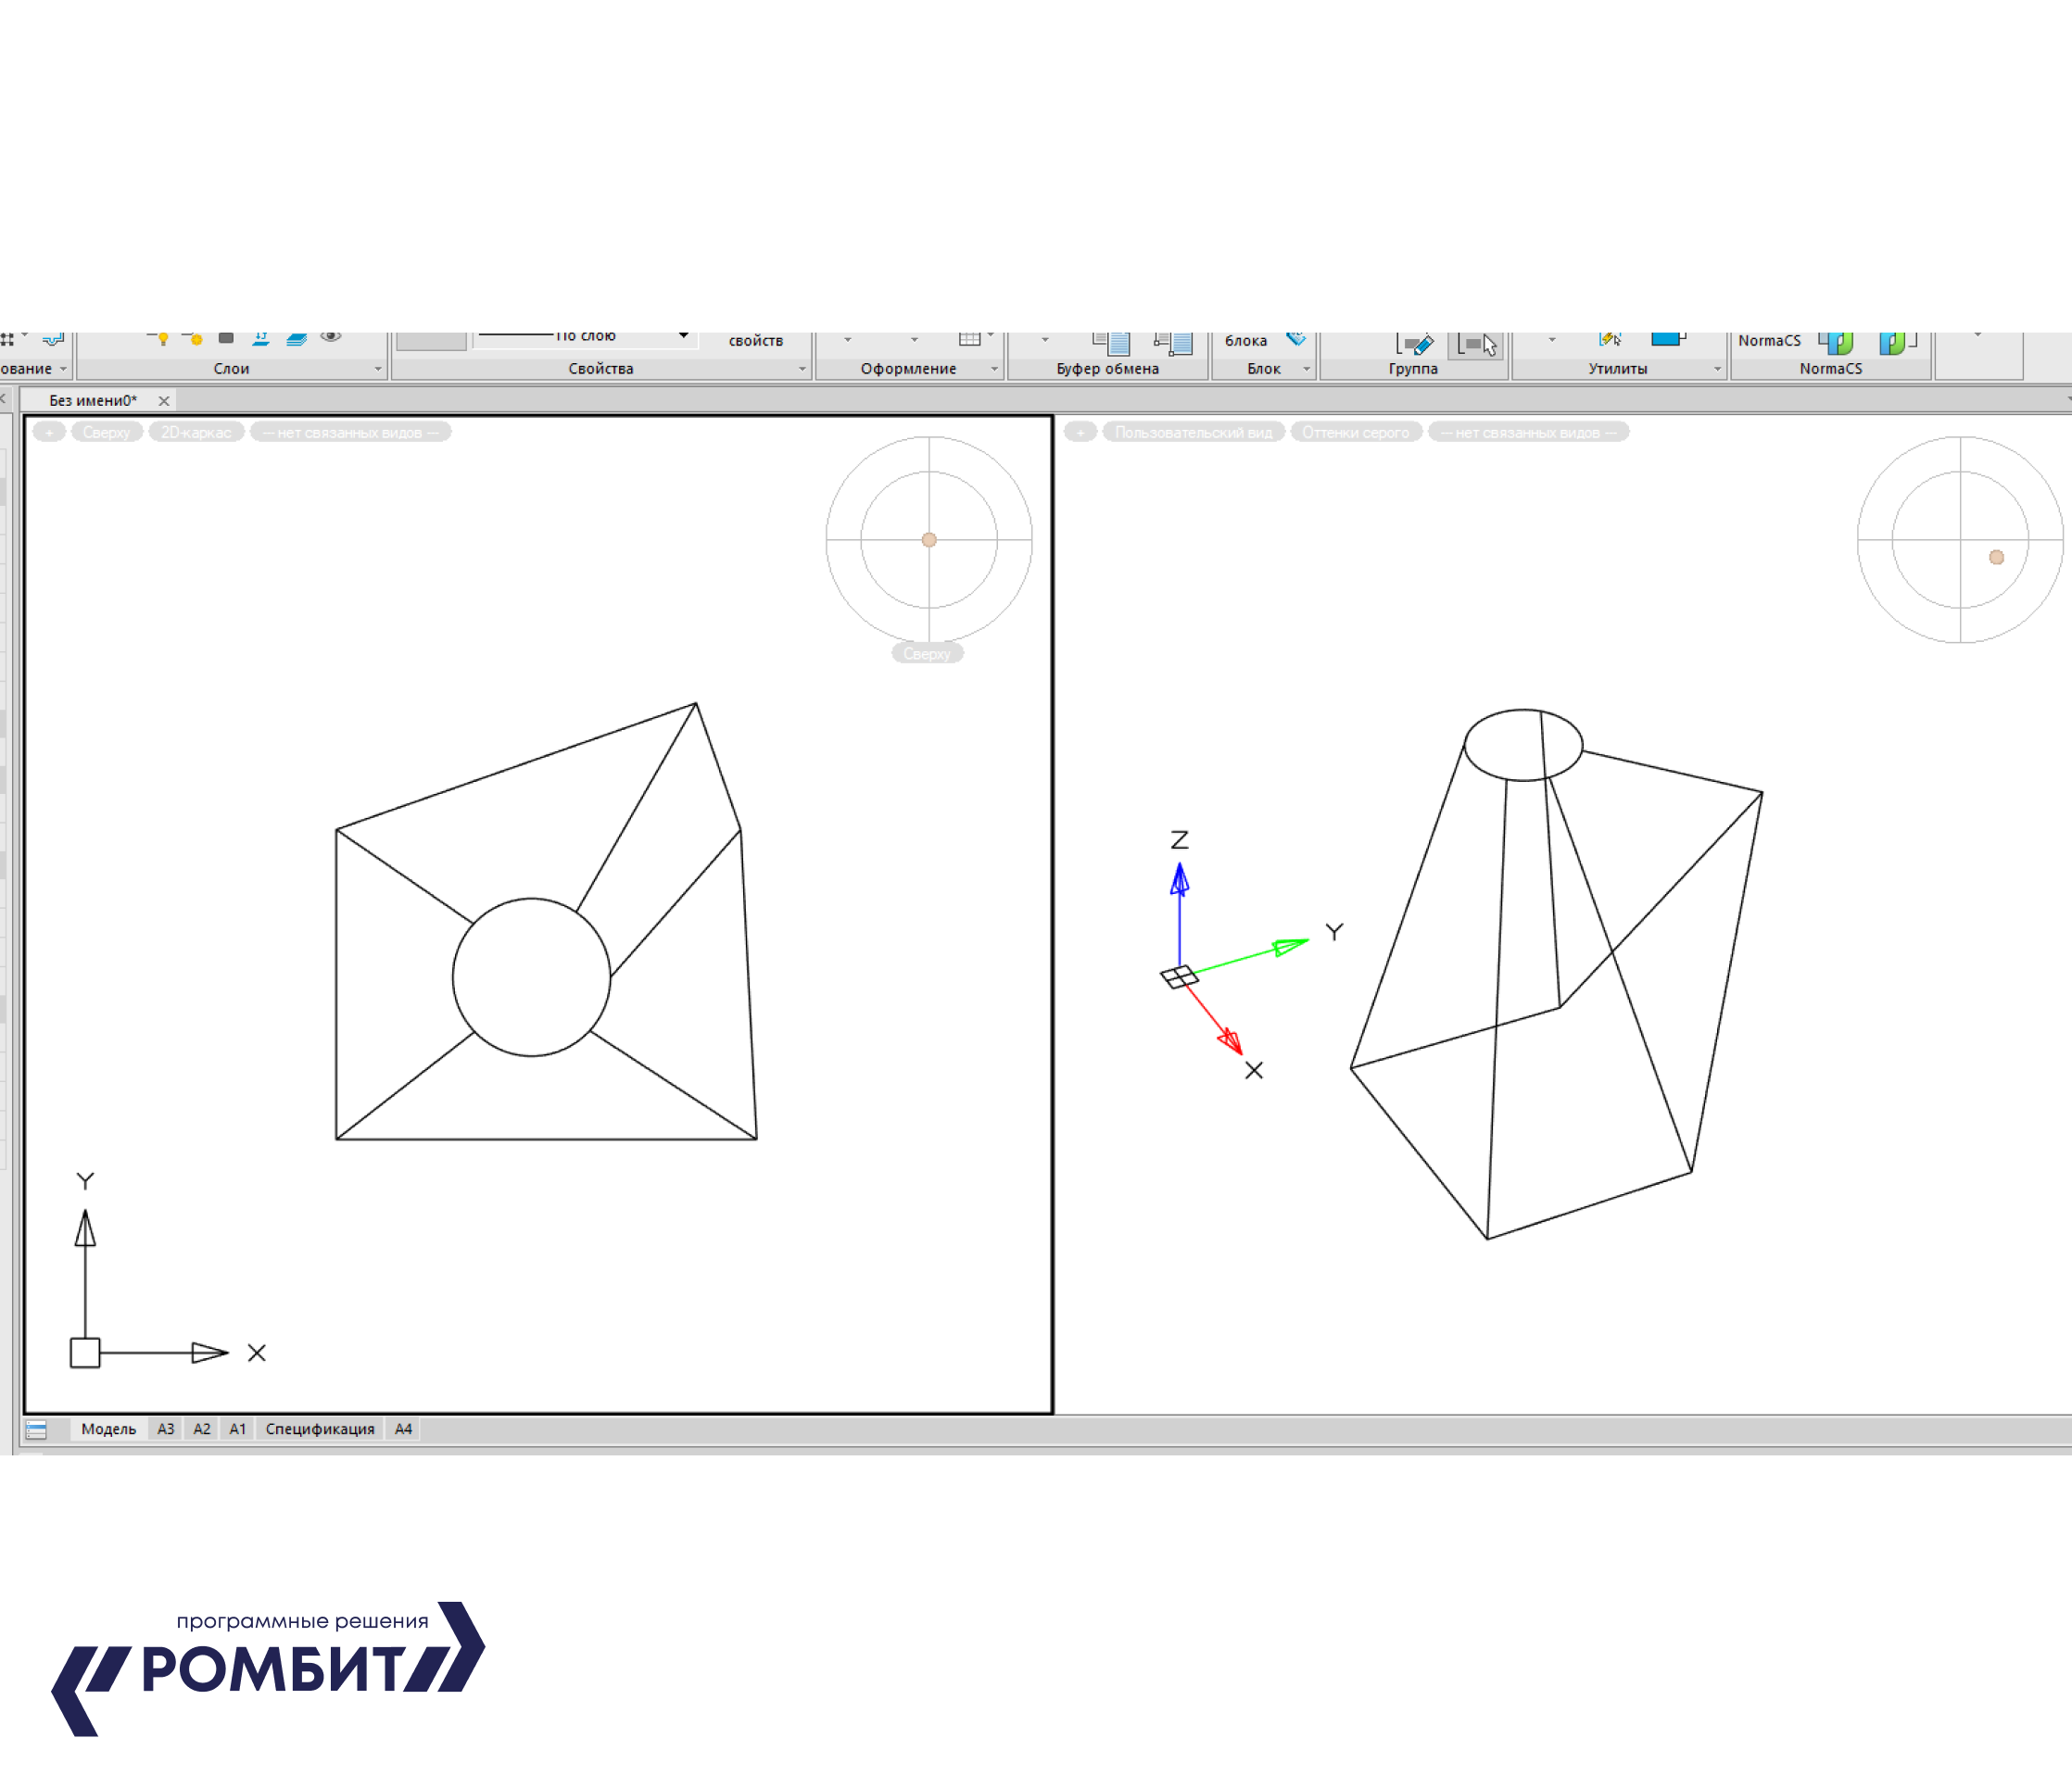Toggle the 2D-каркас visual style label
This screenshot has height=1788, width=2072.
196,432
